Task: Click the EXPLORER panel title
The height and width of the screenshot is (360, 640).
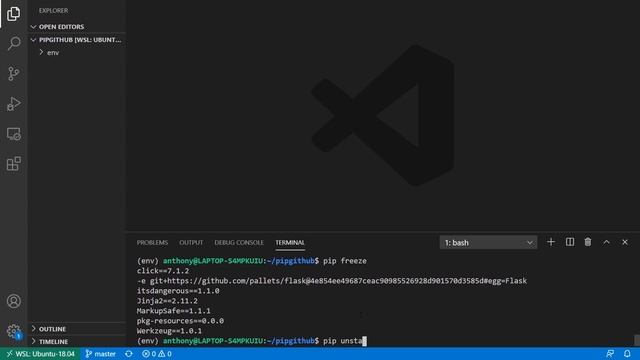Action: click(x=53, y=11)
